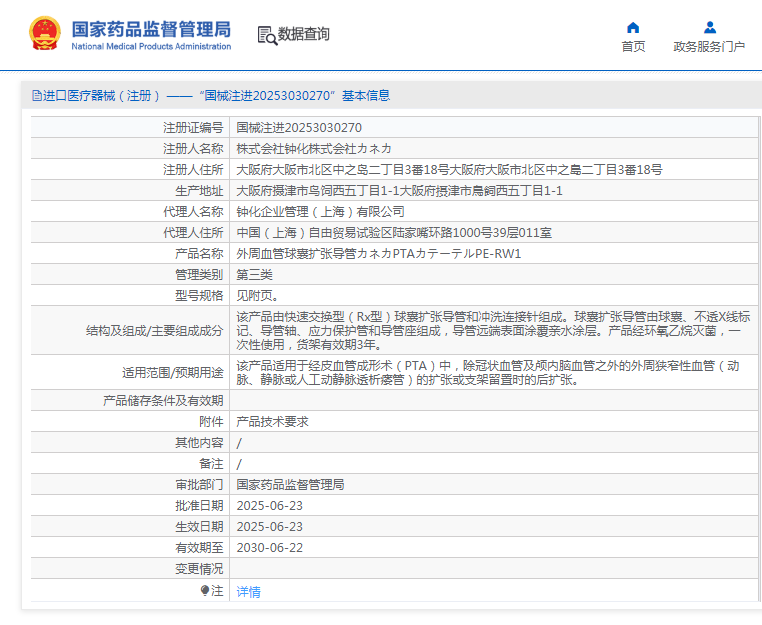Click the national emblem logo
The image size is (762, 625).
pos(44,34)
